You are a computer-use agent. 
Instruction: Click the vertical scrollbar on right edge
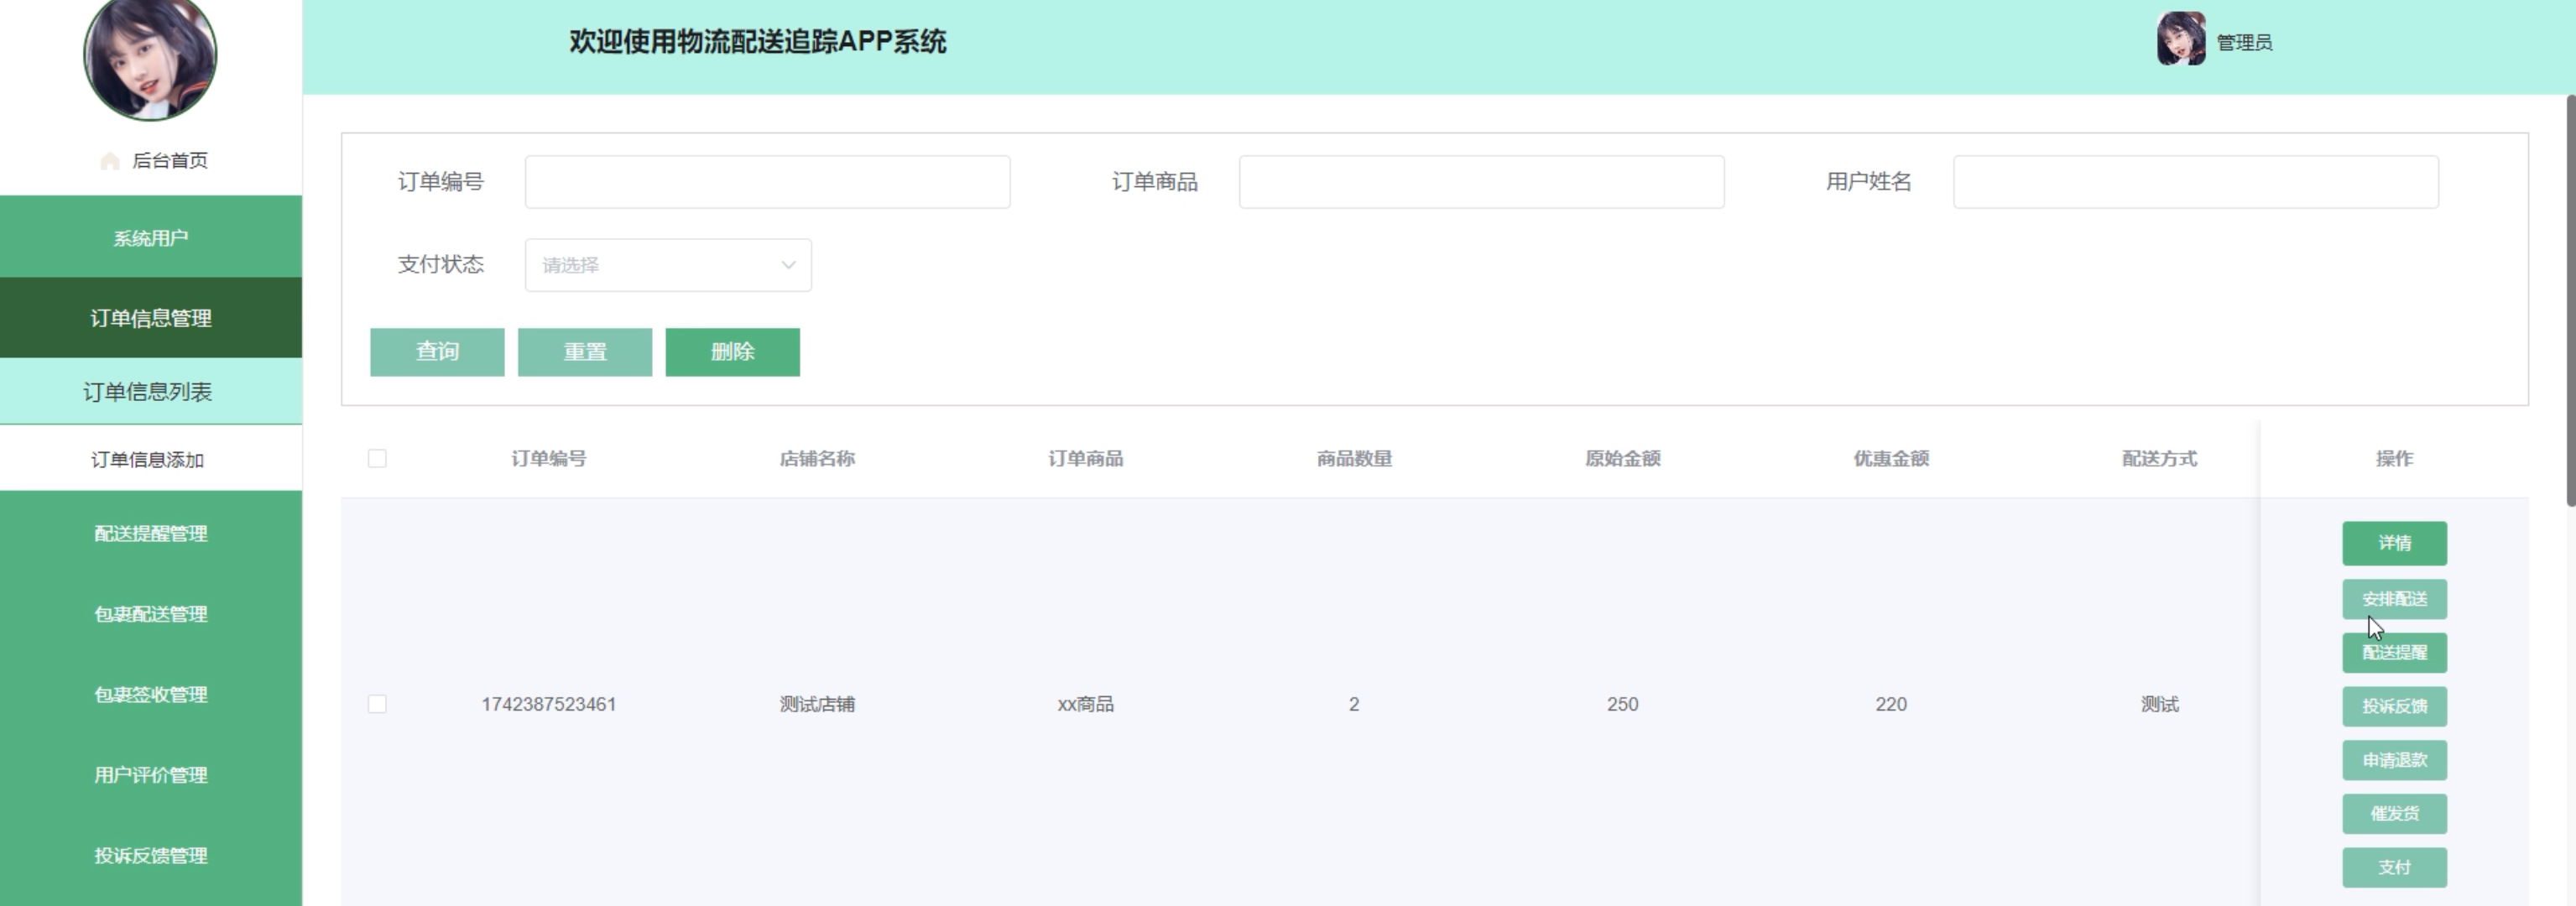point(2570,300)
